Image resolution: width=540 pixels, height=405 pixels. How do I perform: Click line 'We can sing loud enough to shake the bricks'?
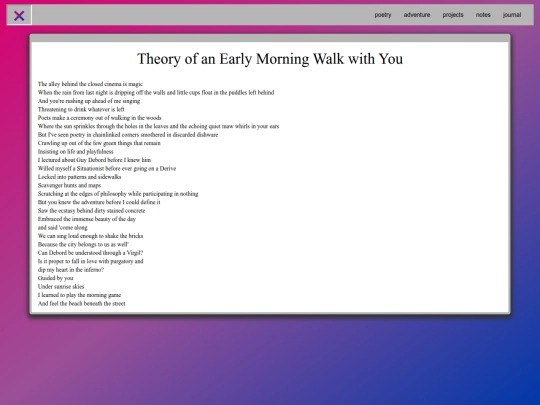[90, 236]
